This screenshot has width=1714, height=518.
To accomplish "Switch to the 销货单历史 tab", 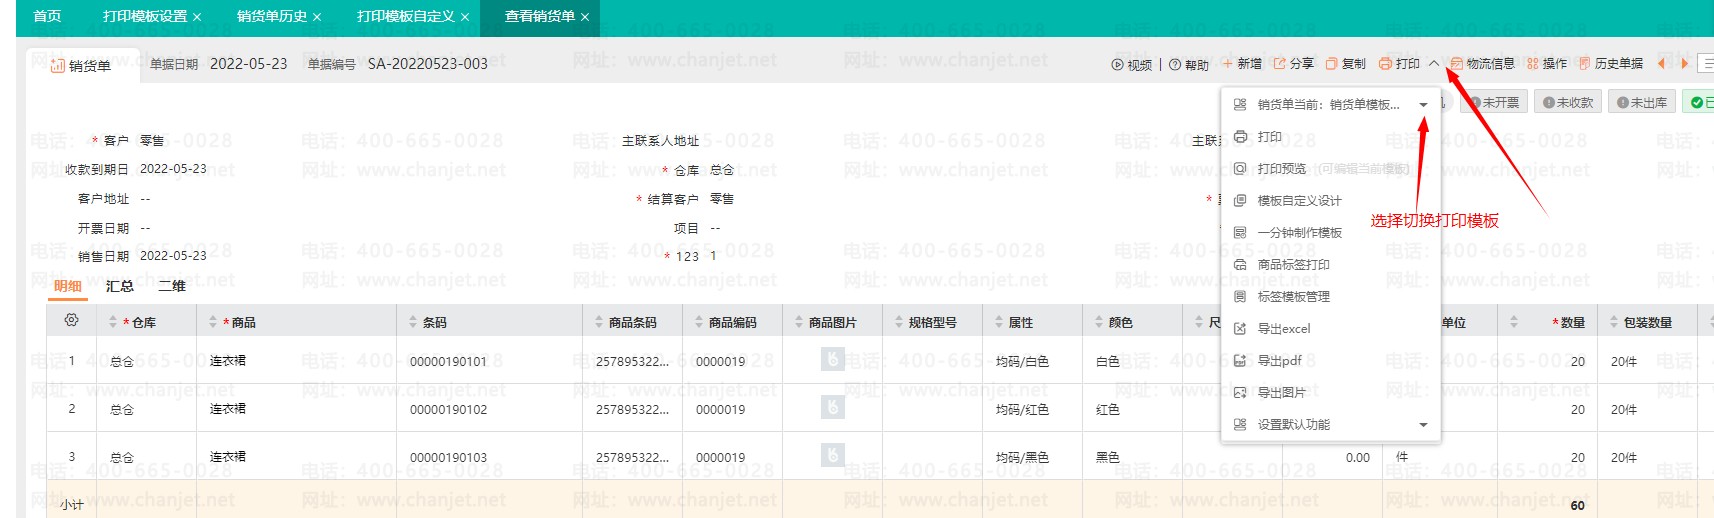I will (x=272, y=16).
